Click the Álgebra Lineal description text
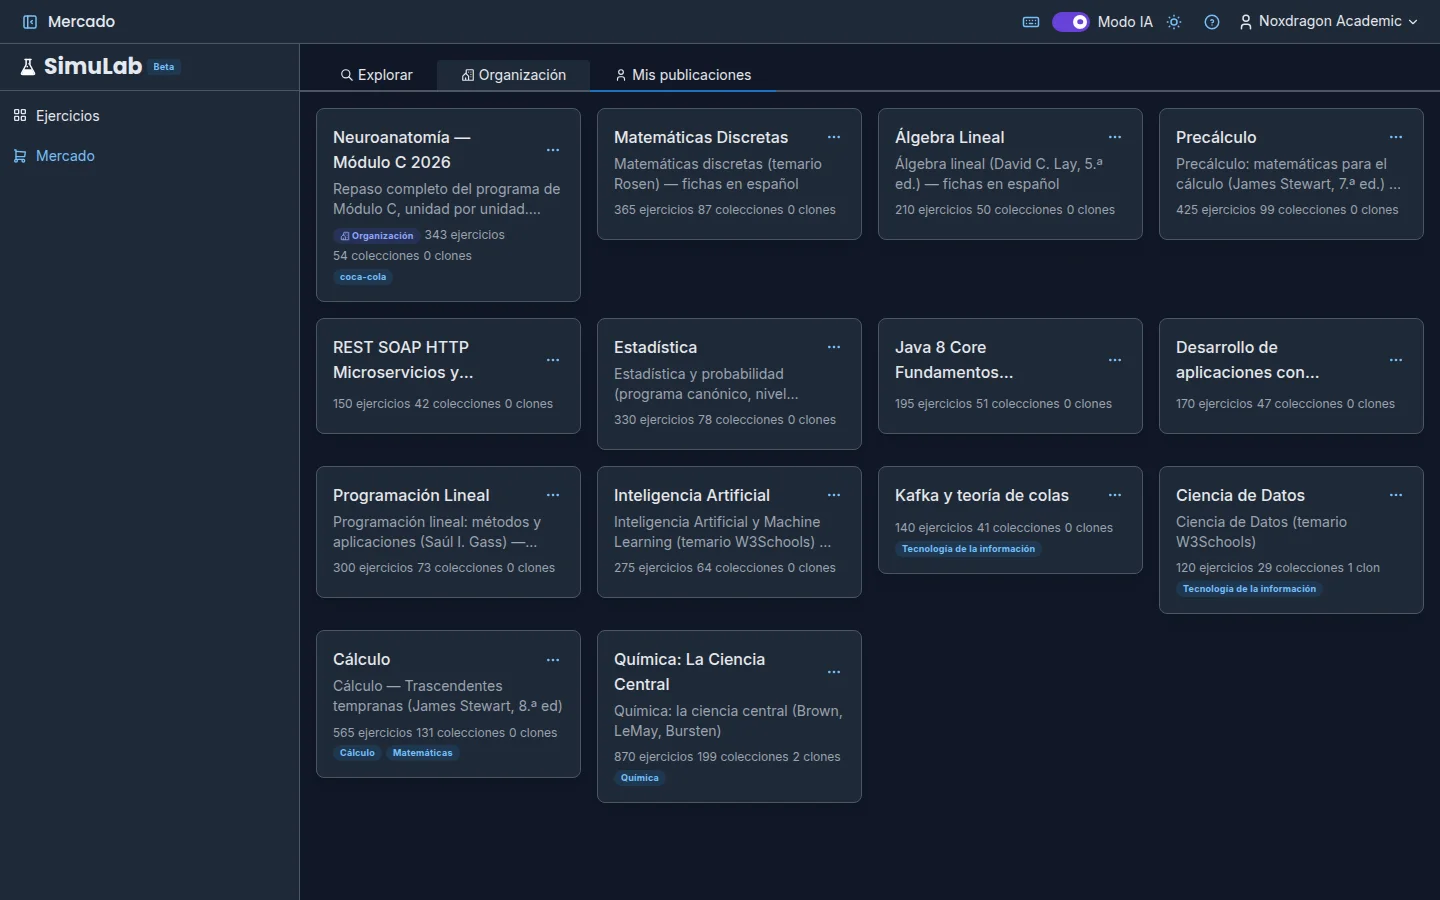Screen dimensions: 1440x900 click(999, 174)
